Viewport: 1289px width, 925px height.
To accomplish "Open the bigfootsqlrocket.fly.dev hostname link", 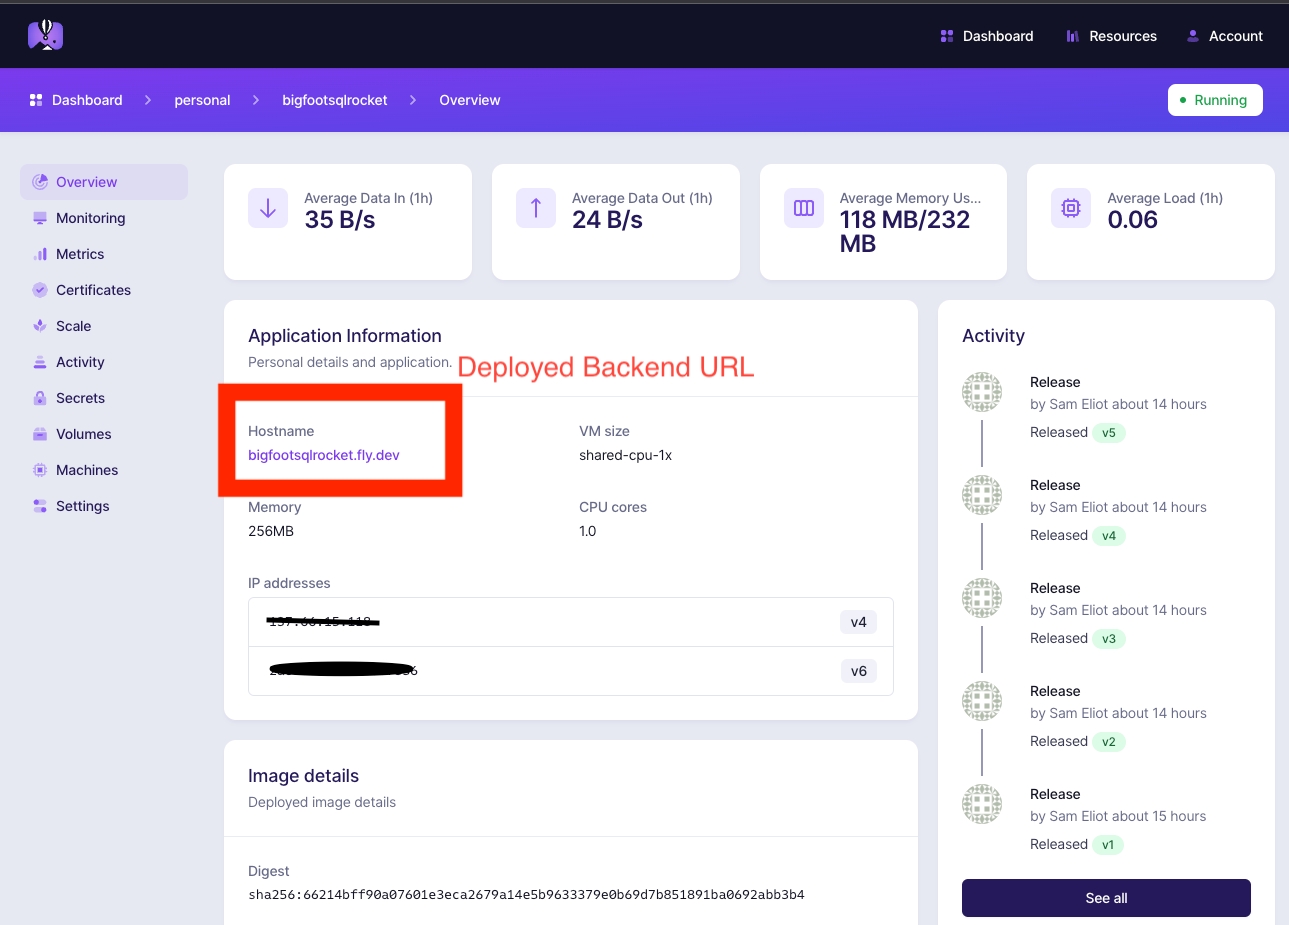I will pos(324,455).
